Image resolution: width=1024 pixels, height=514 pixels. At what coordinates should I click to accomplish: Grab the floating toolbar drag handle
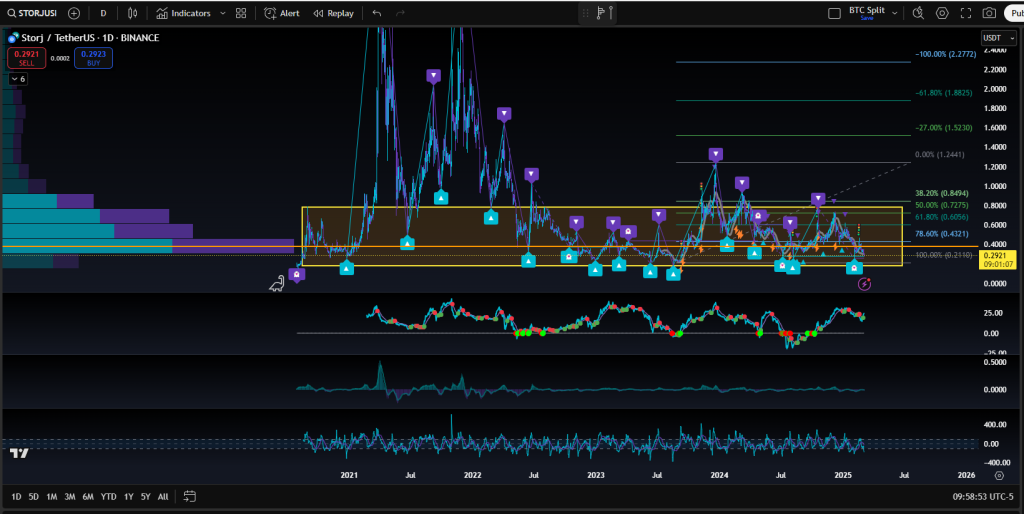[x=585, y=13]
